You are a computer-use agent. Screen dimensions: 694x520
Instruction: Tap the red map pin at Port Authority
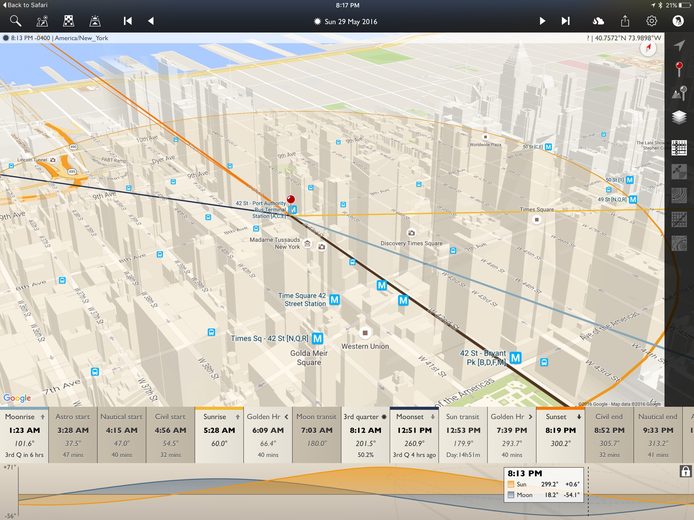(x=291, y=199)
